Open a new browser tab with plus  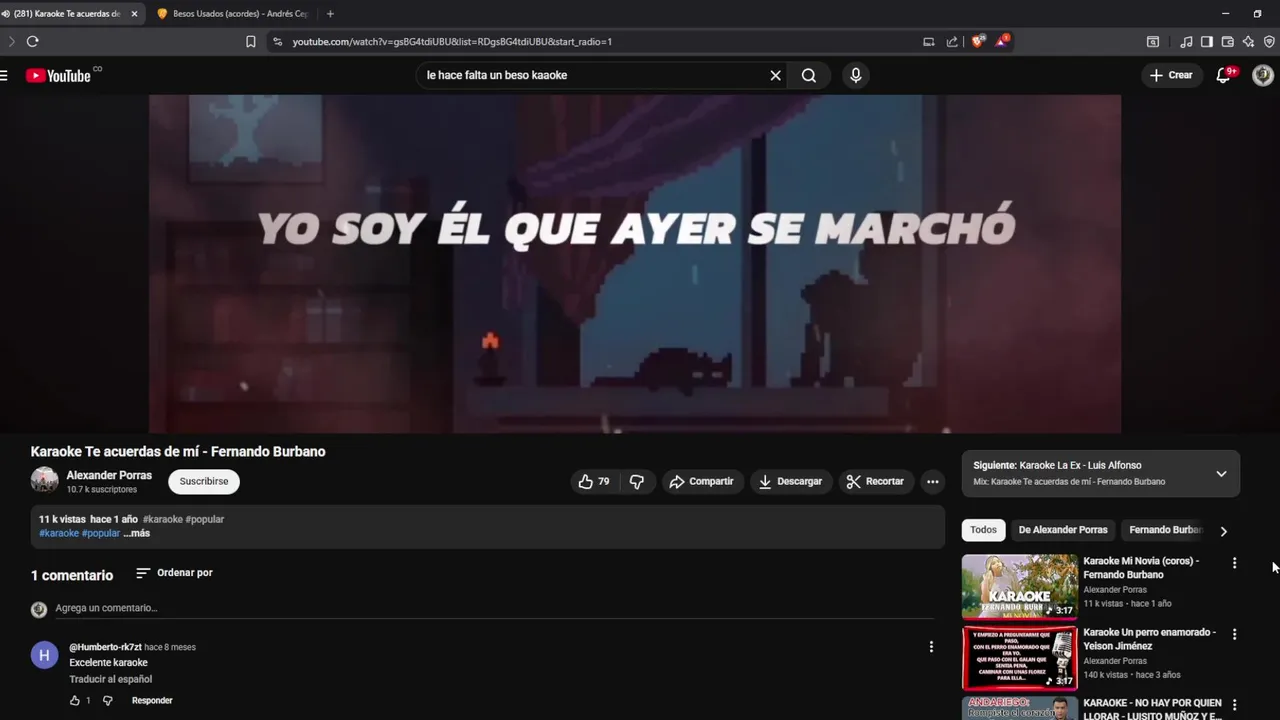[330, 14]
